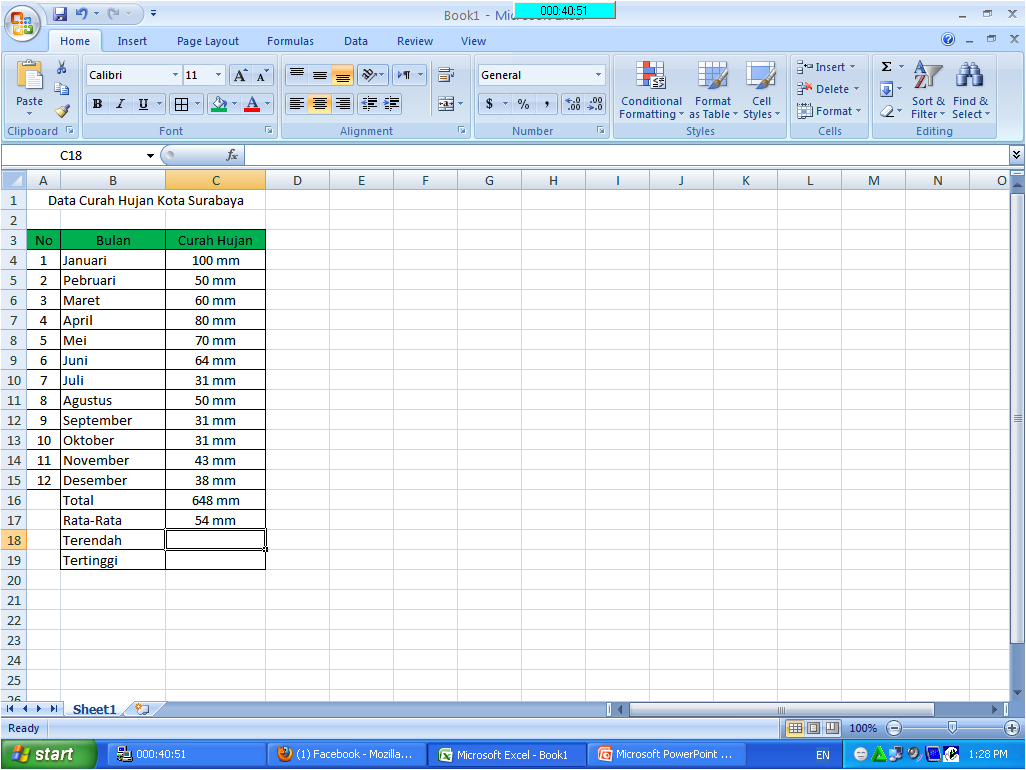Open Cell Styles gallery
The image size is (1026, 770).
(761, 90)
